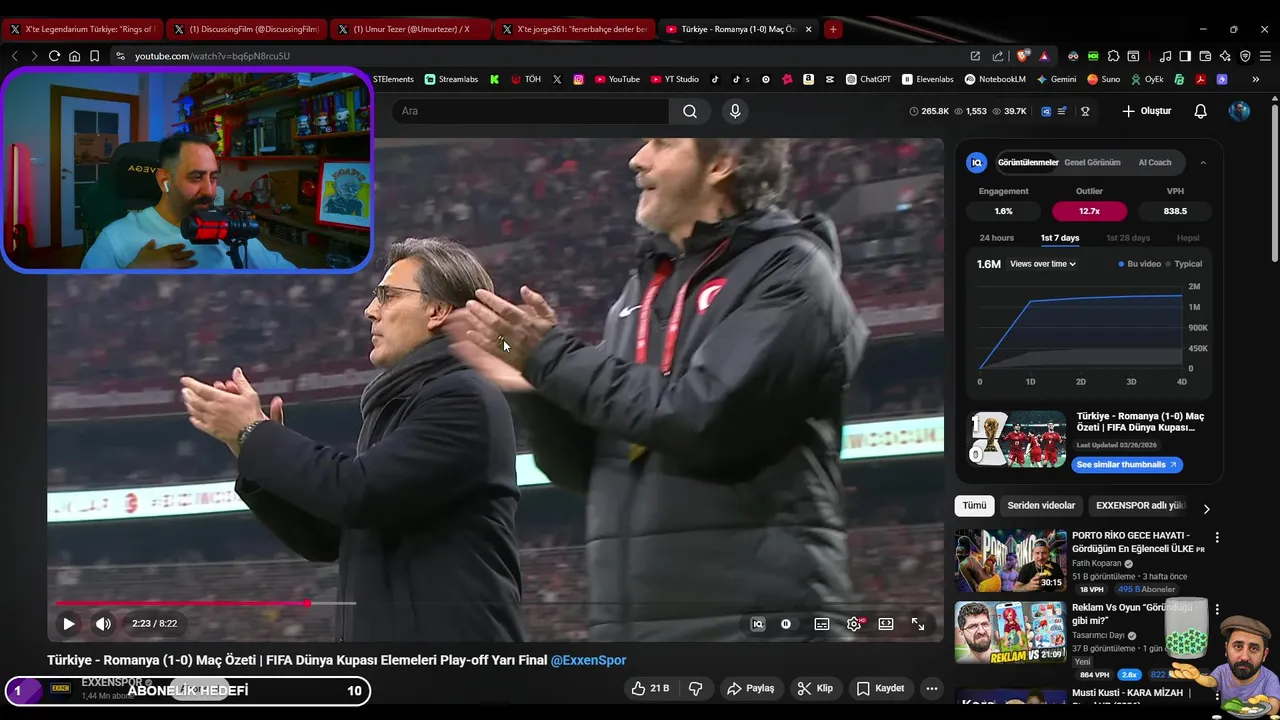Open Oluştur create menu
Screen dimensions: 1280x720
(1147, 111)
